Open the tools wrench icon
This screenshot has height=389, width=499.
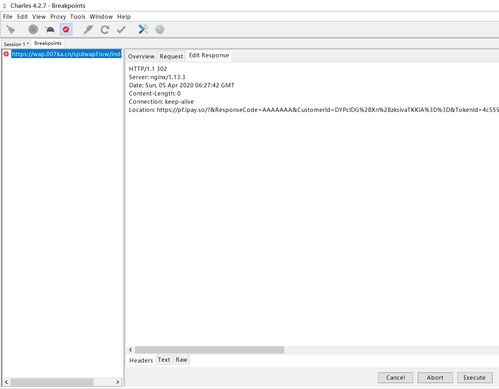point(143,29)
